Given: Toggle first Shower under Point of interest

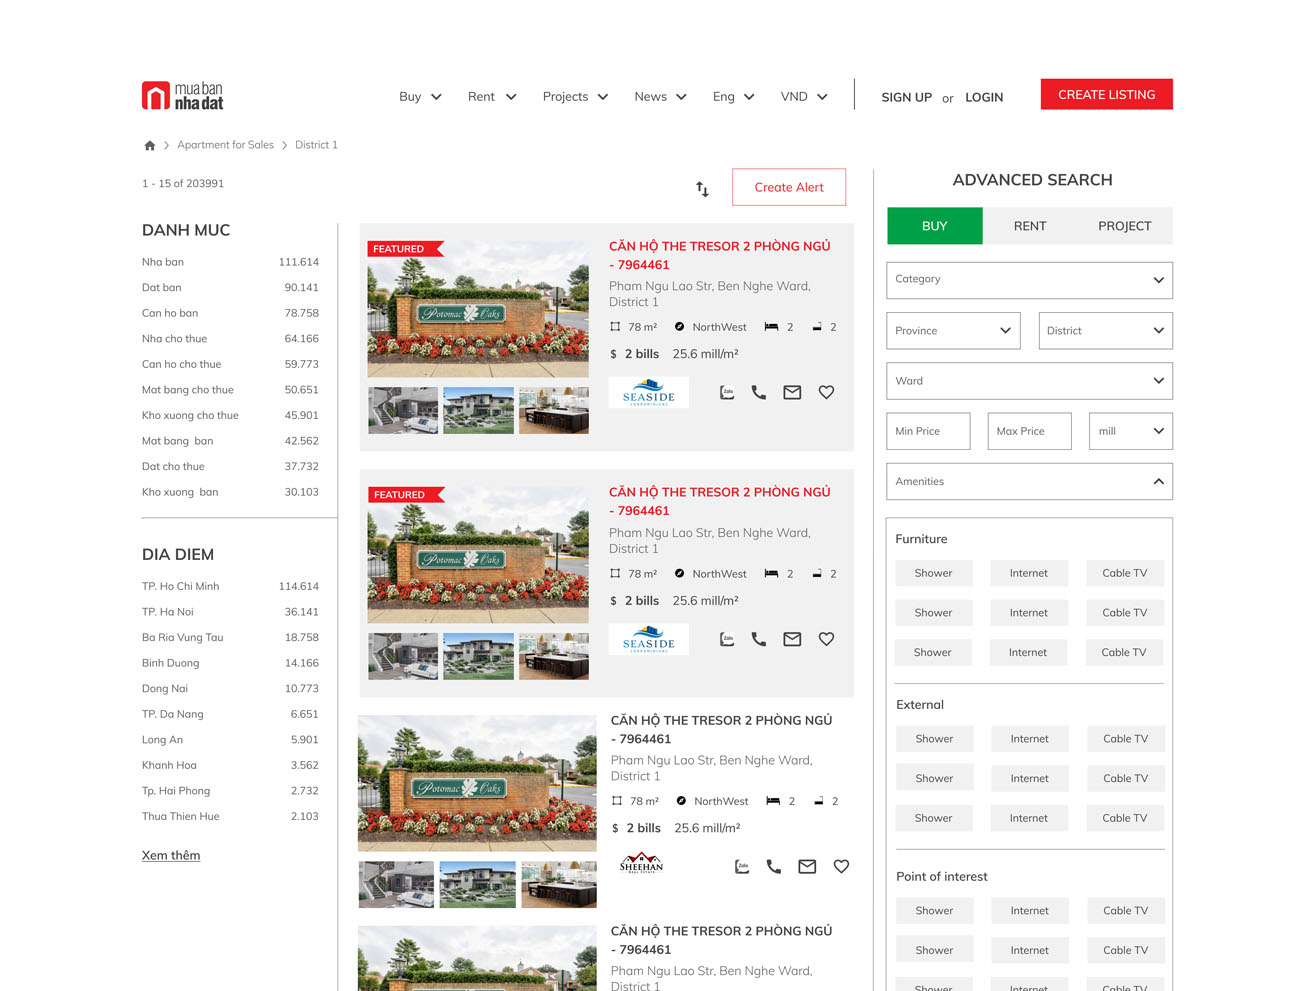Looking at the screenshot, I should (934, 911).
